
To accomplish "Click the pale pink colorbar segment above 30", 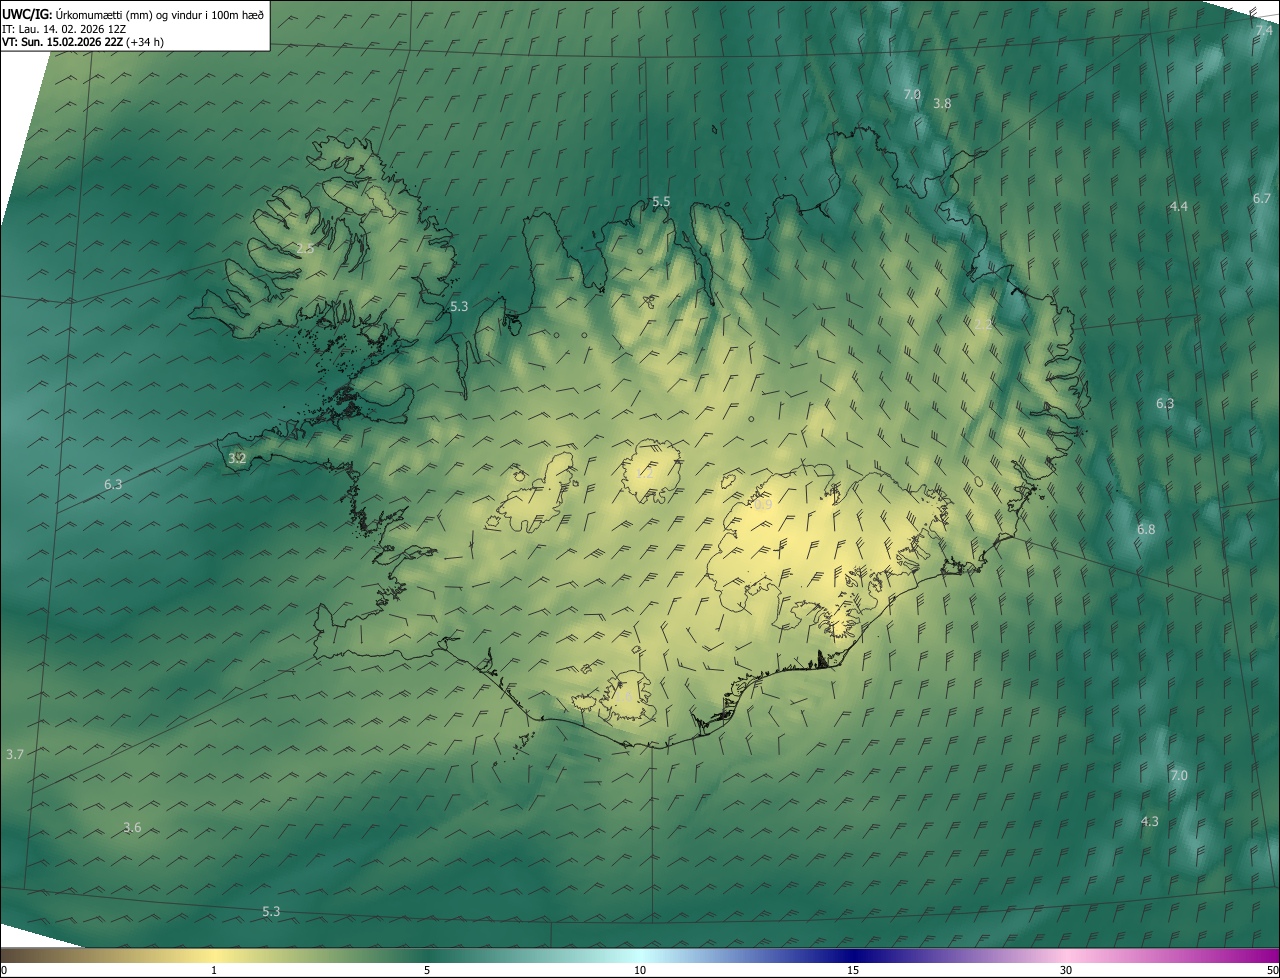I will (1066, 956).
